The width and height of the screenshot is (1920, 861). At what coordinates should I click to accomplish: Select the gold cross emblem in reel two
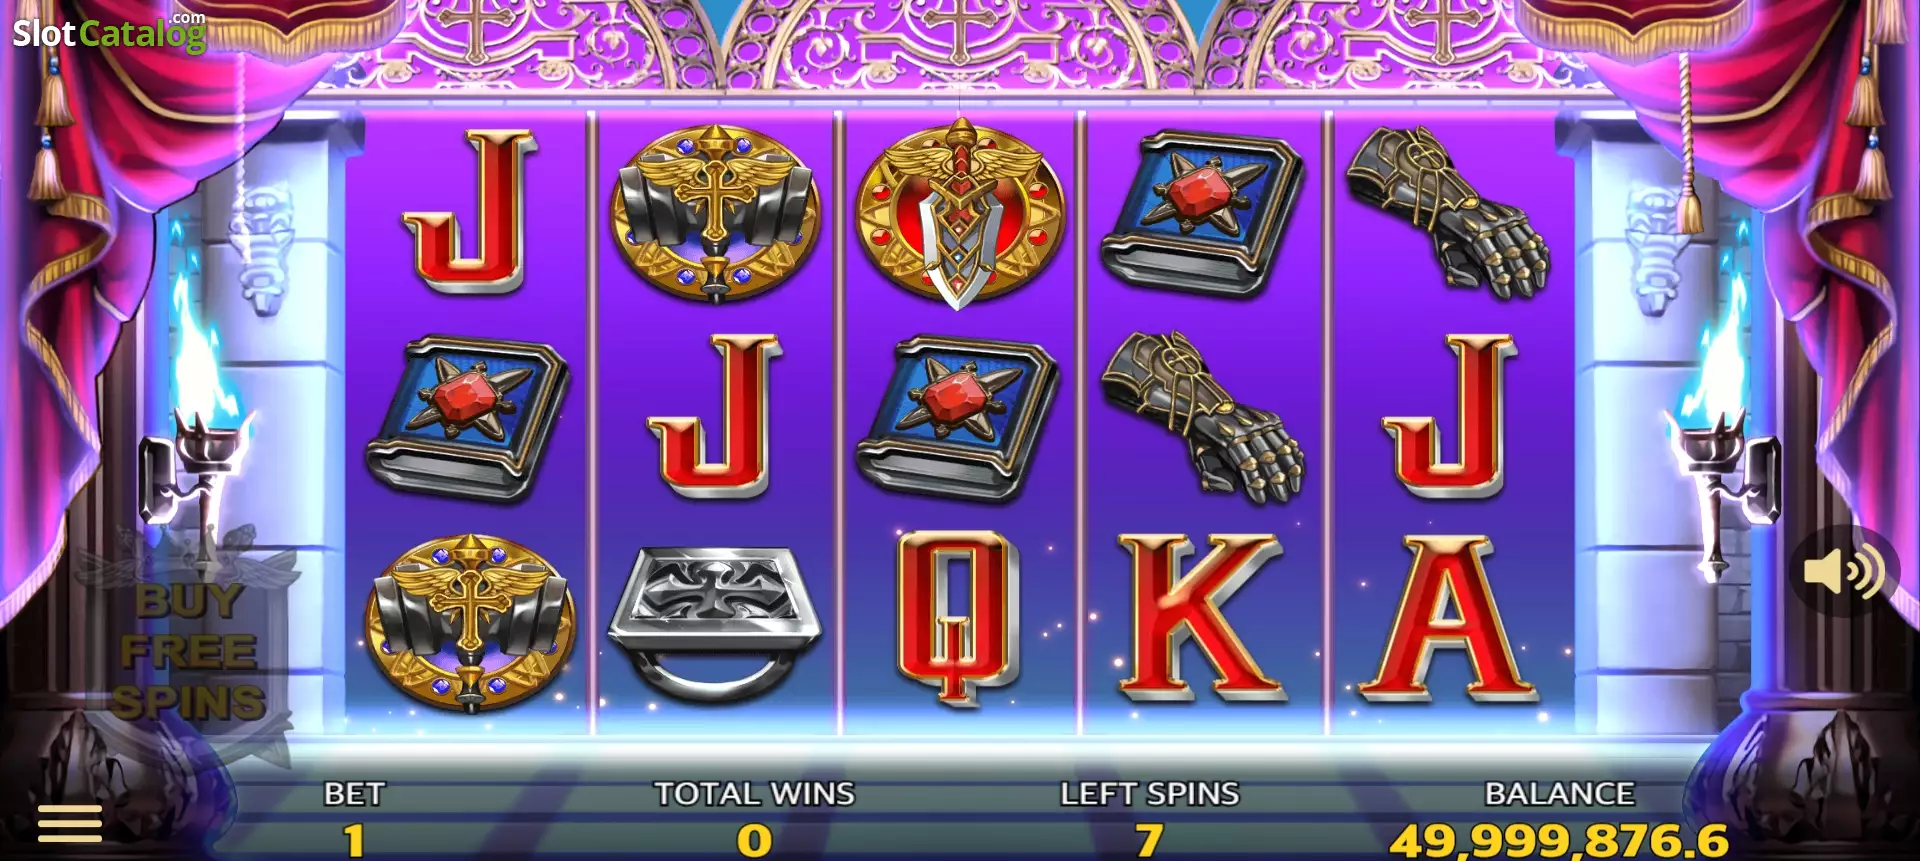coord(714,213)
